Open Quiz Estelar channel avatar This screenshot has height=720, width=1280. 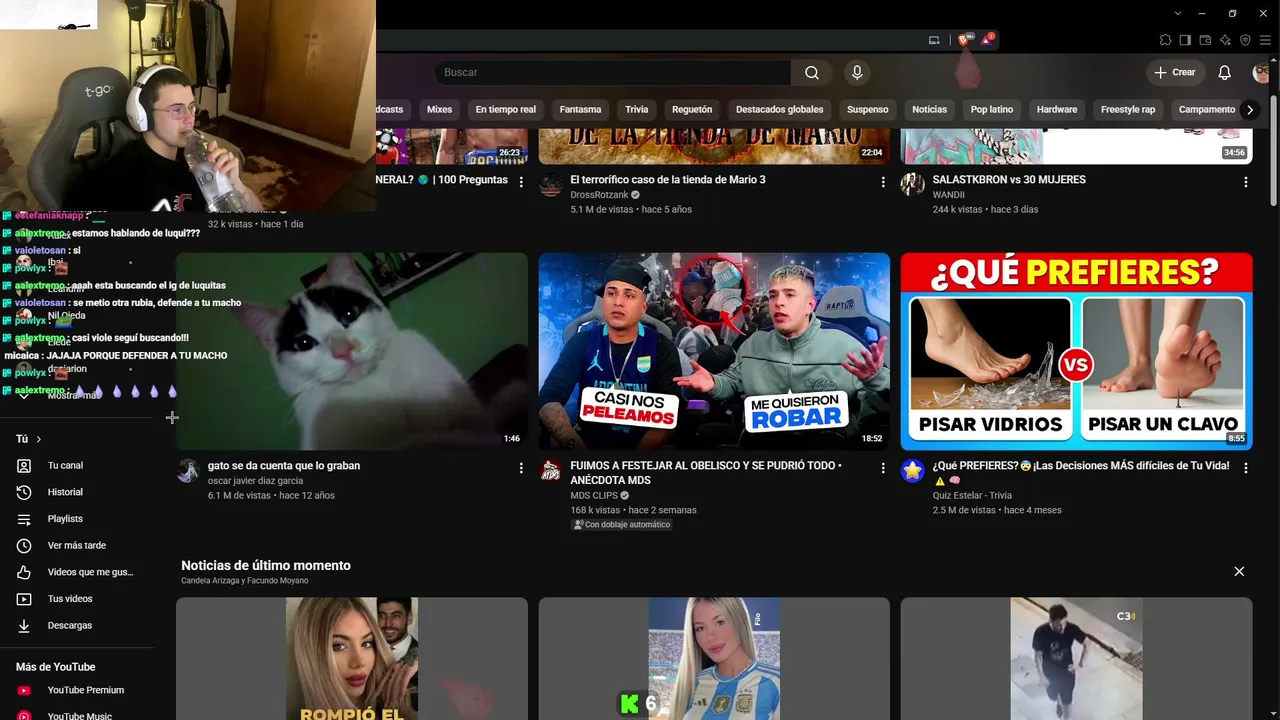click(x=912, y=471)
